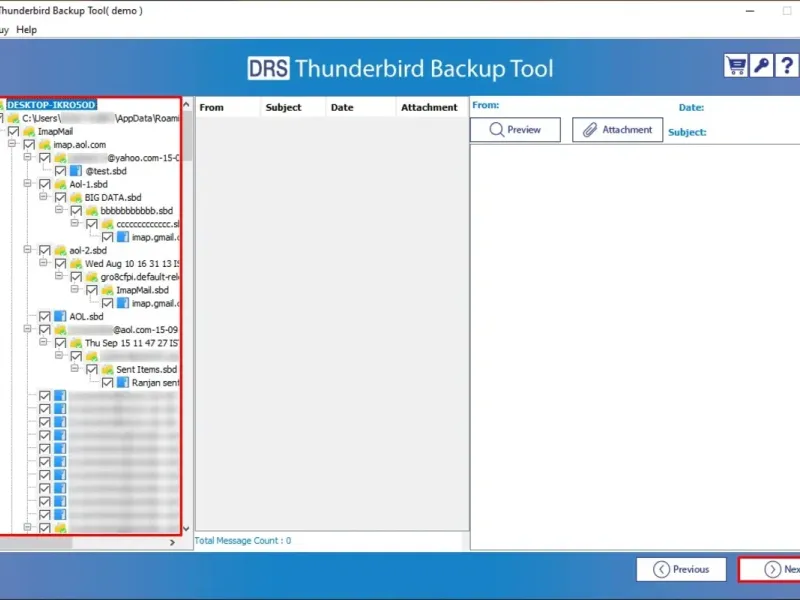This screenshot has width=800, height=600.
Task: Collapse the imap.aol.com tree node
Action: tap(12, 144)
